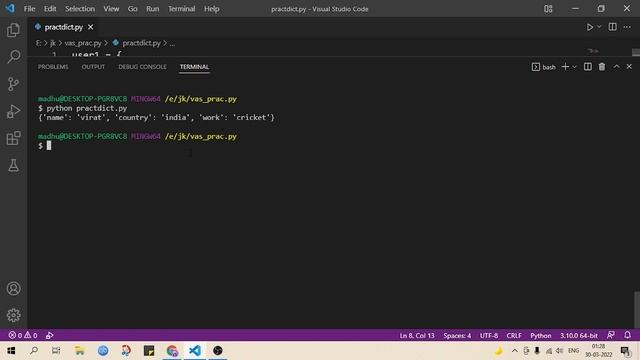The image size is (640, 360).
Task: Select the practdict.py editor tab
Action: coord(64,27)
